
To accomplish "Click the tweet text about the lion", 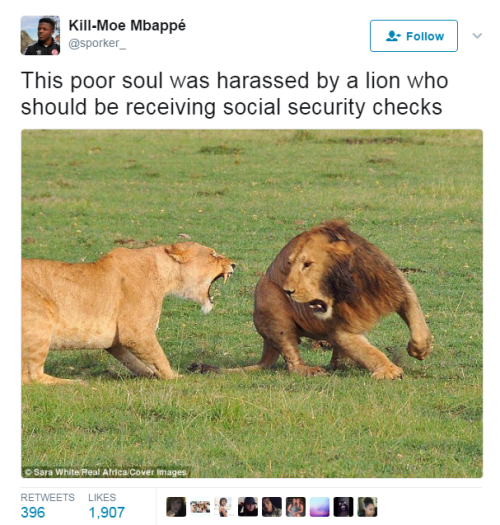I will pyautogui.click(x=234, y=94).
